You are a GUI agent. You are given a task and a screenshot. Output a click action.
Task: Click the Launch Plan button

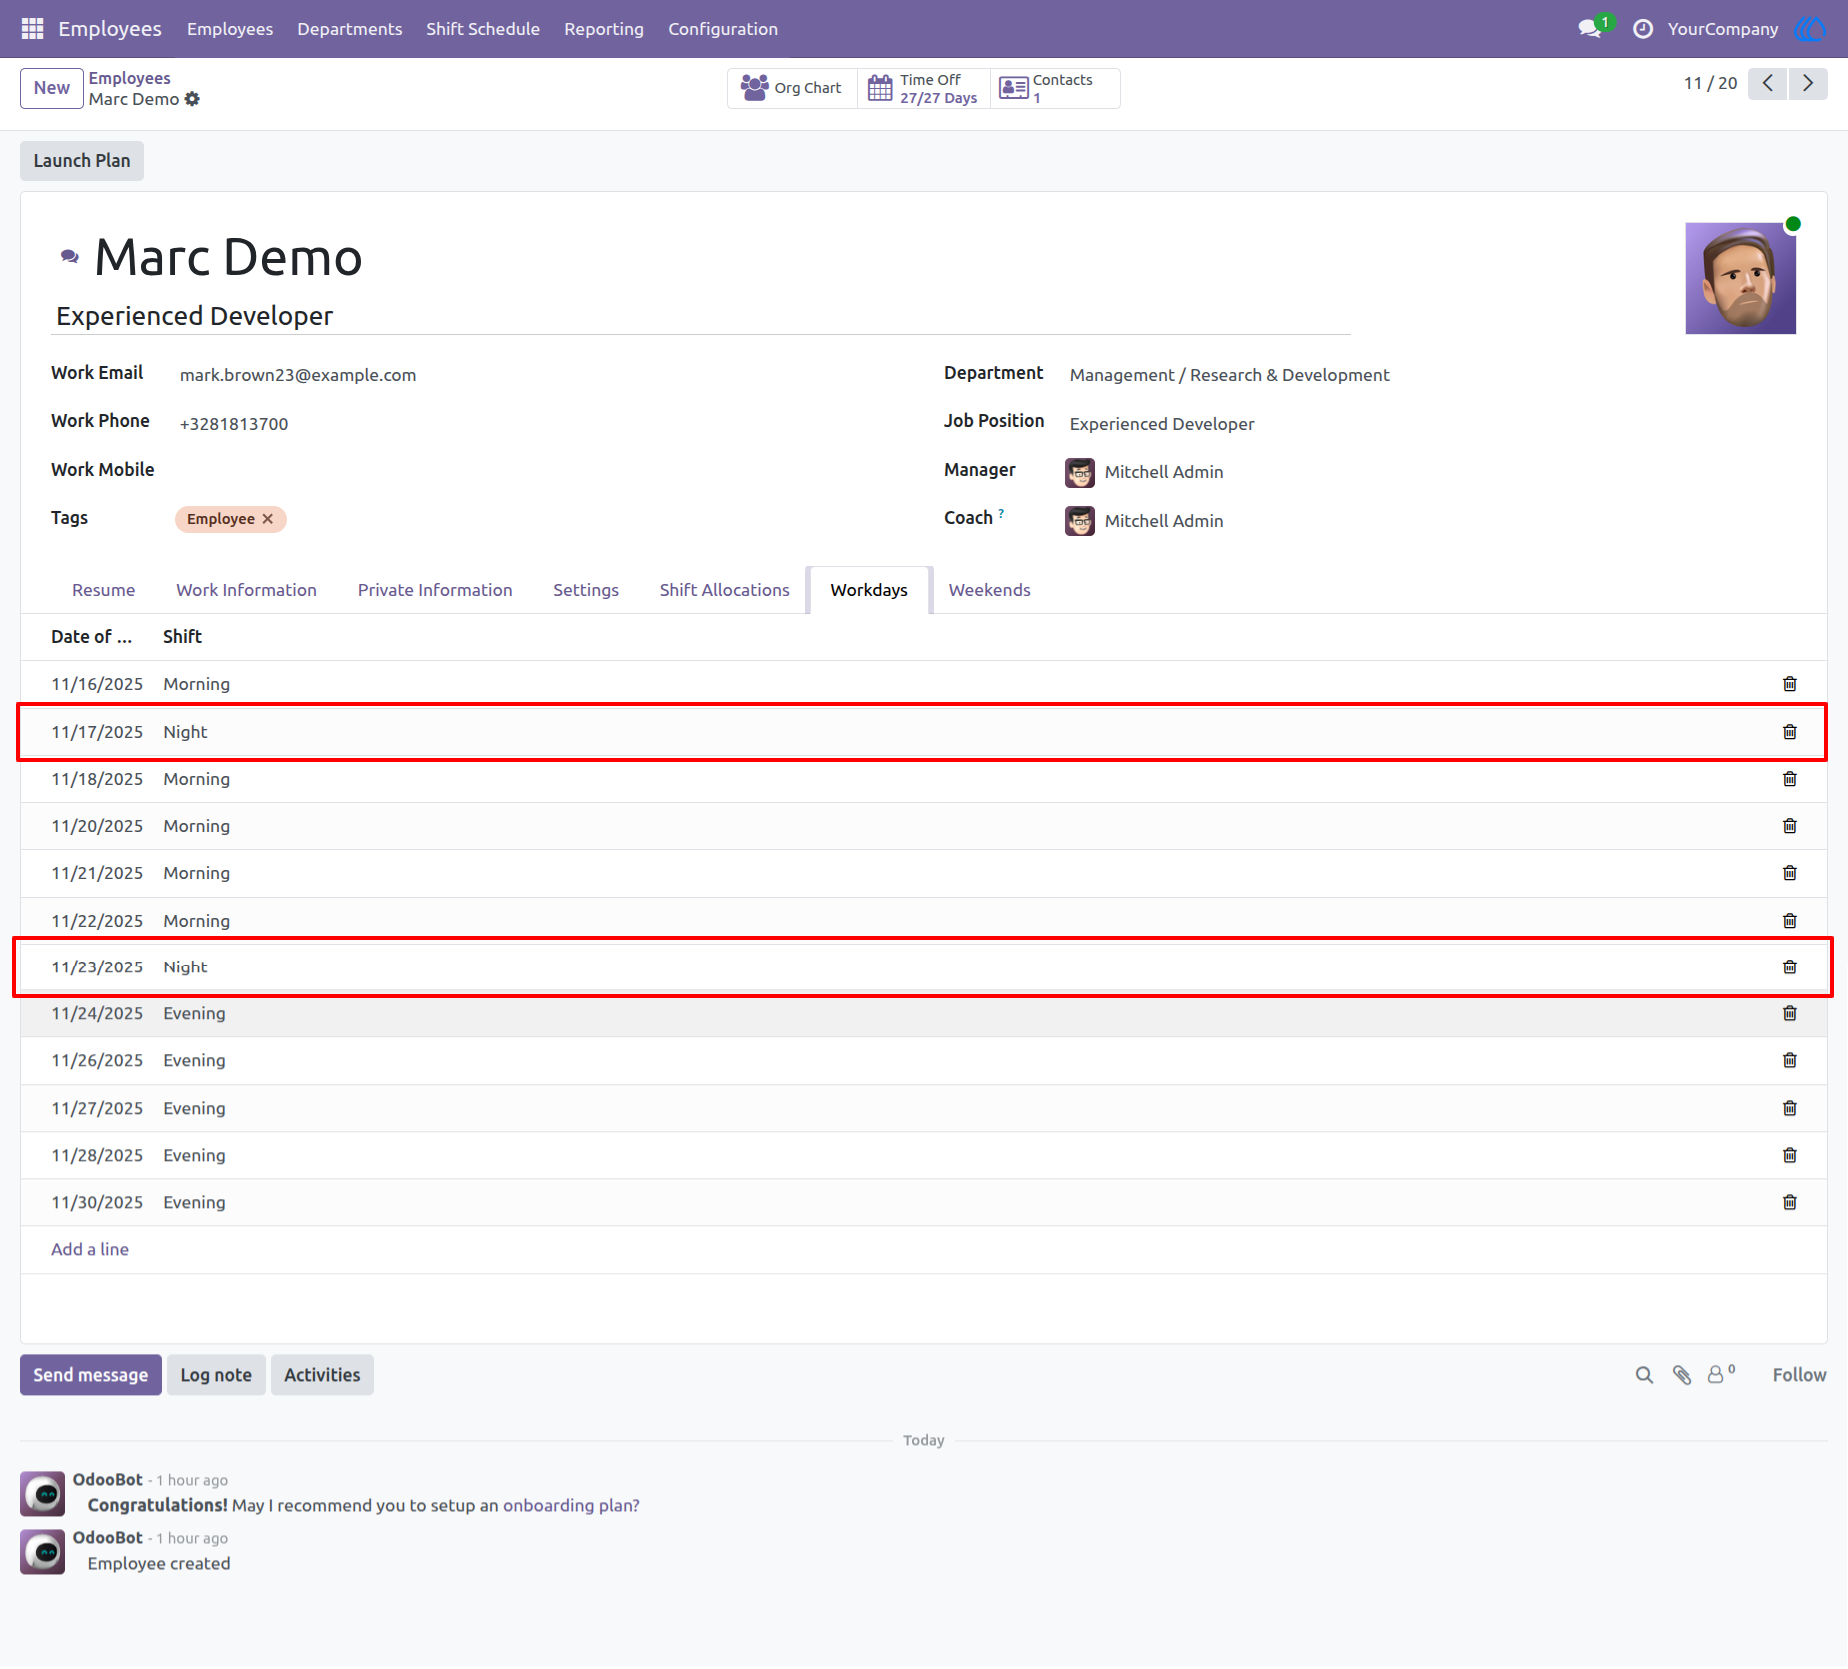tap(82, 161)
